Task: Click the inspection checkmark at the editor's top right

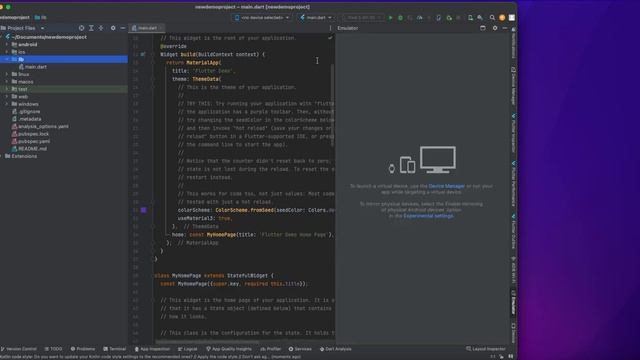Action: pyautogui.click(x=330, y=38)
